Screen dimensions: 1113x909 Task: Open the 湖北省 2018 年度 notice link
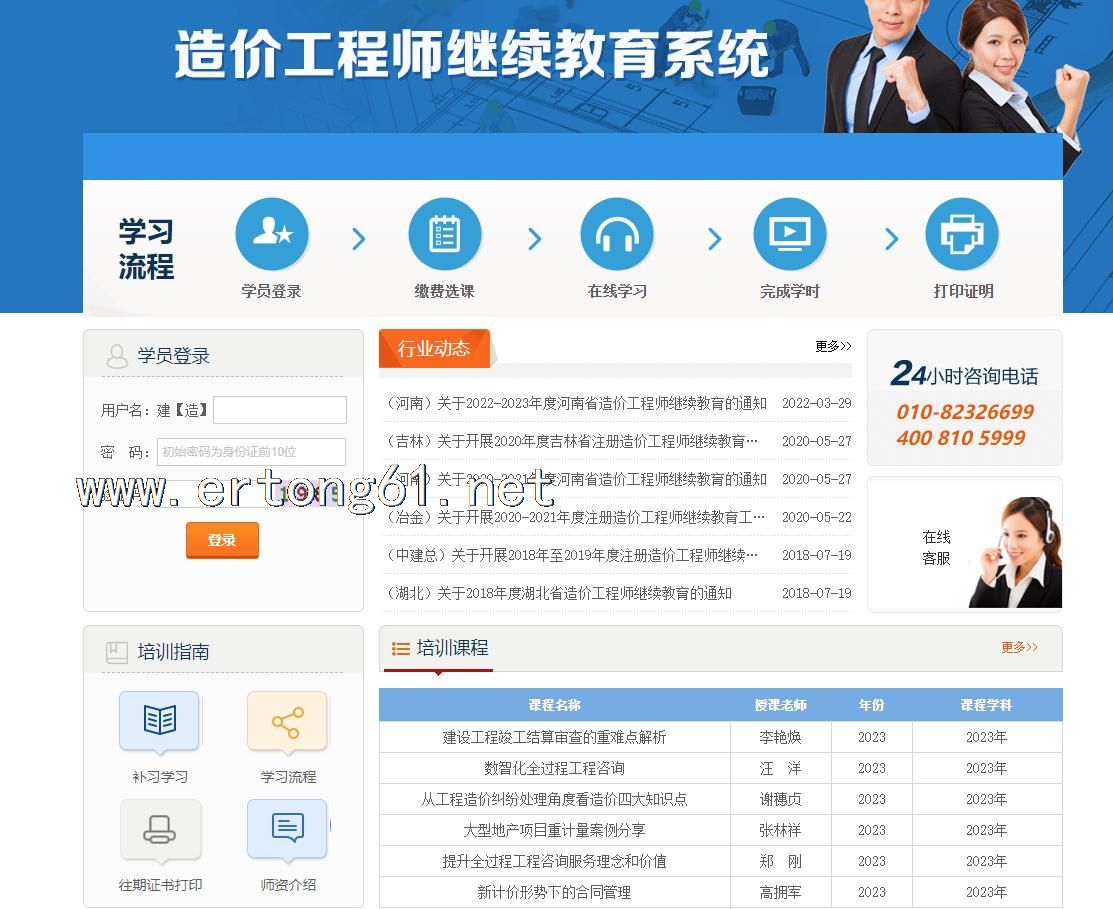[559, 593]
